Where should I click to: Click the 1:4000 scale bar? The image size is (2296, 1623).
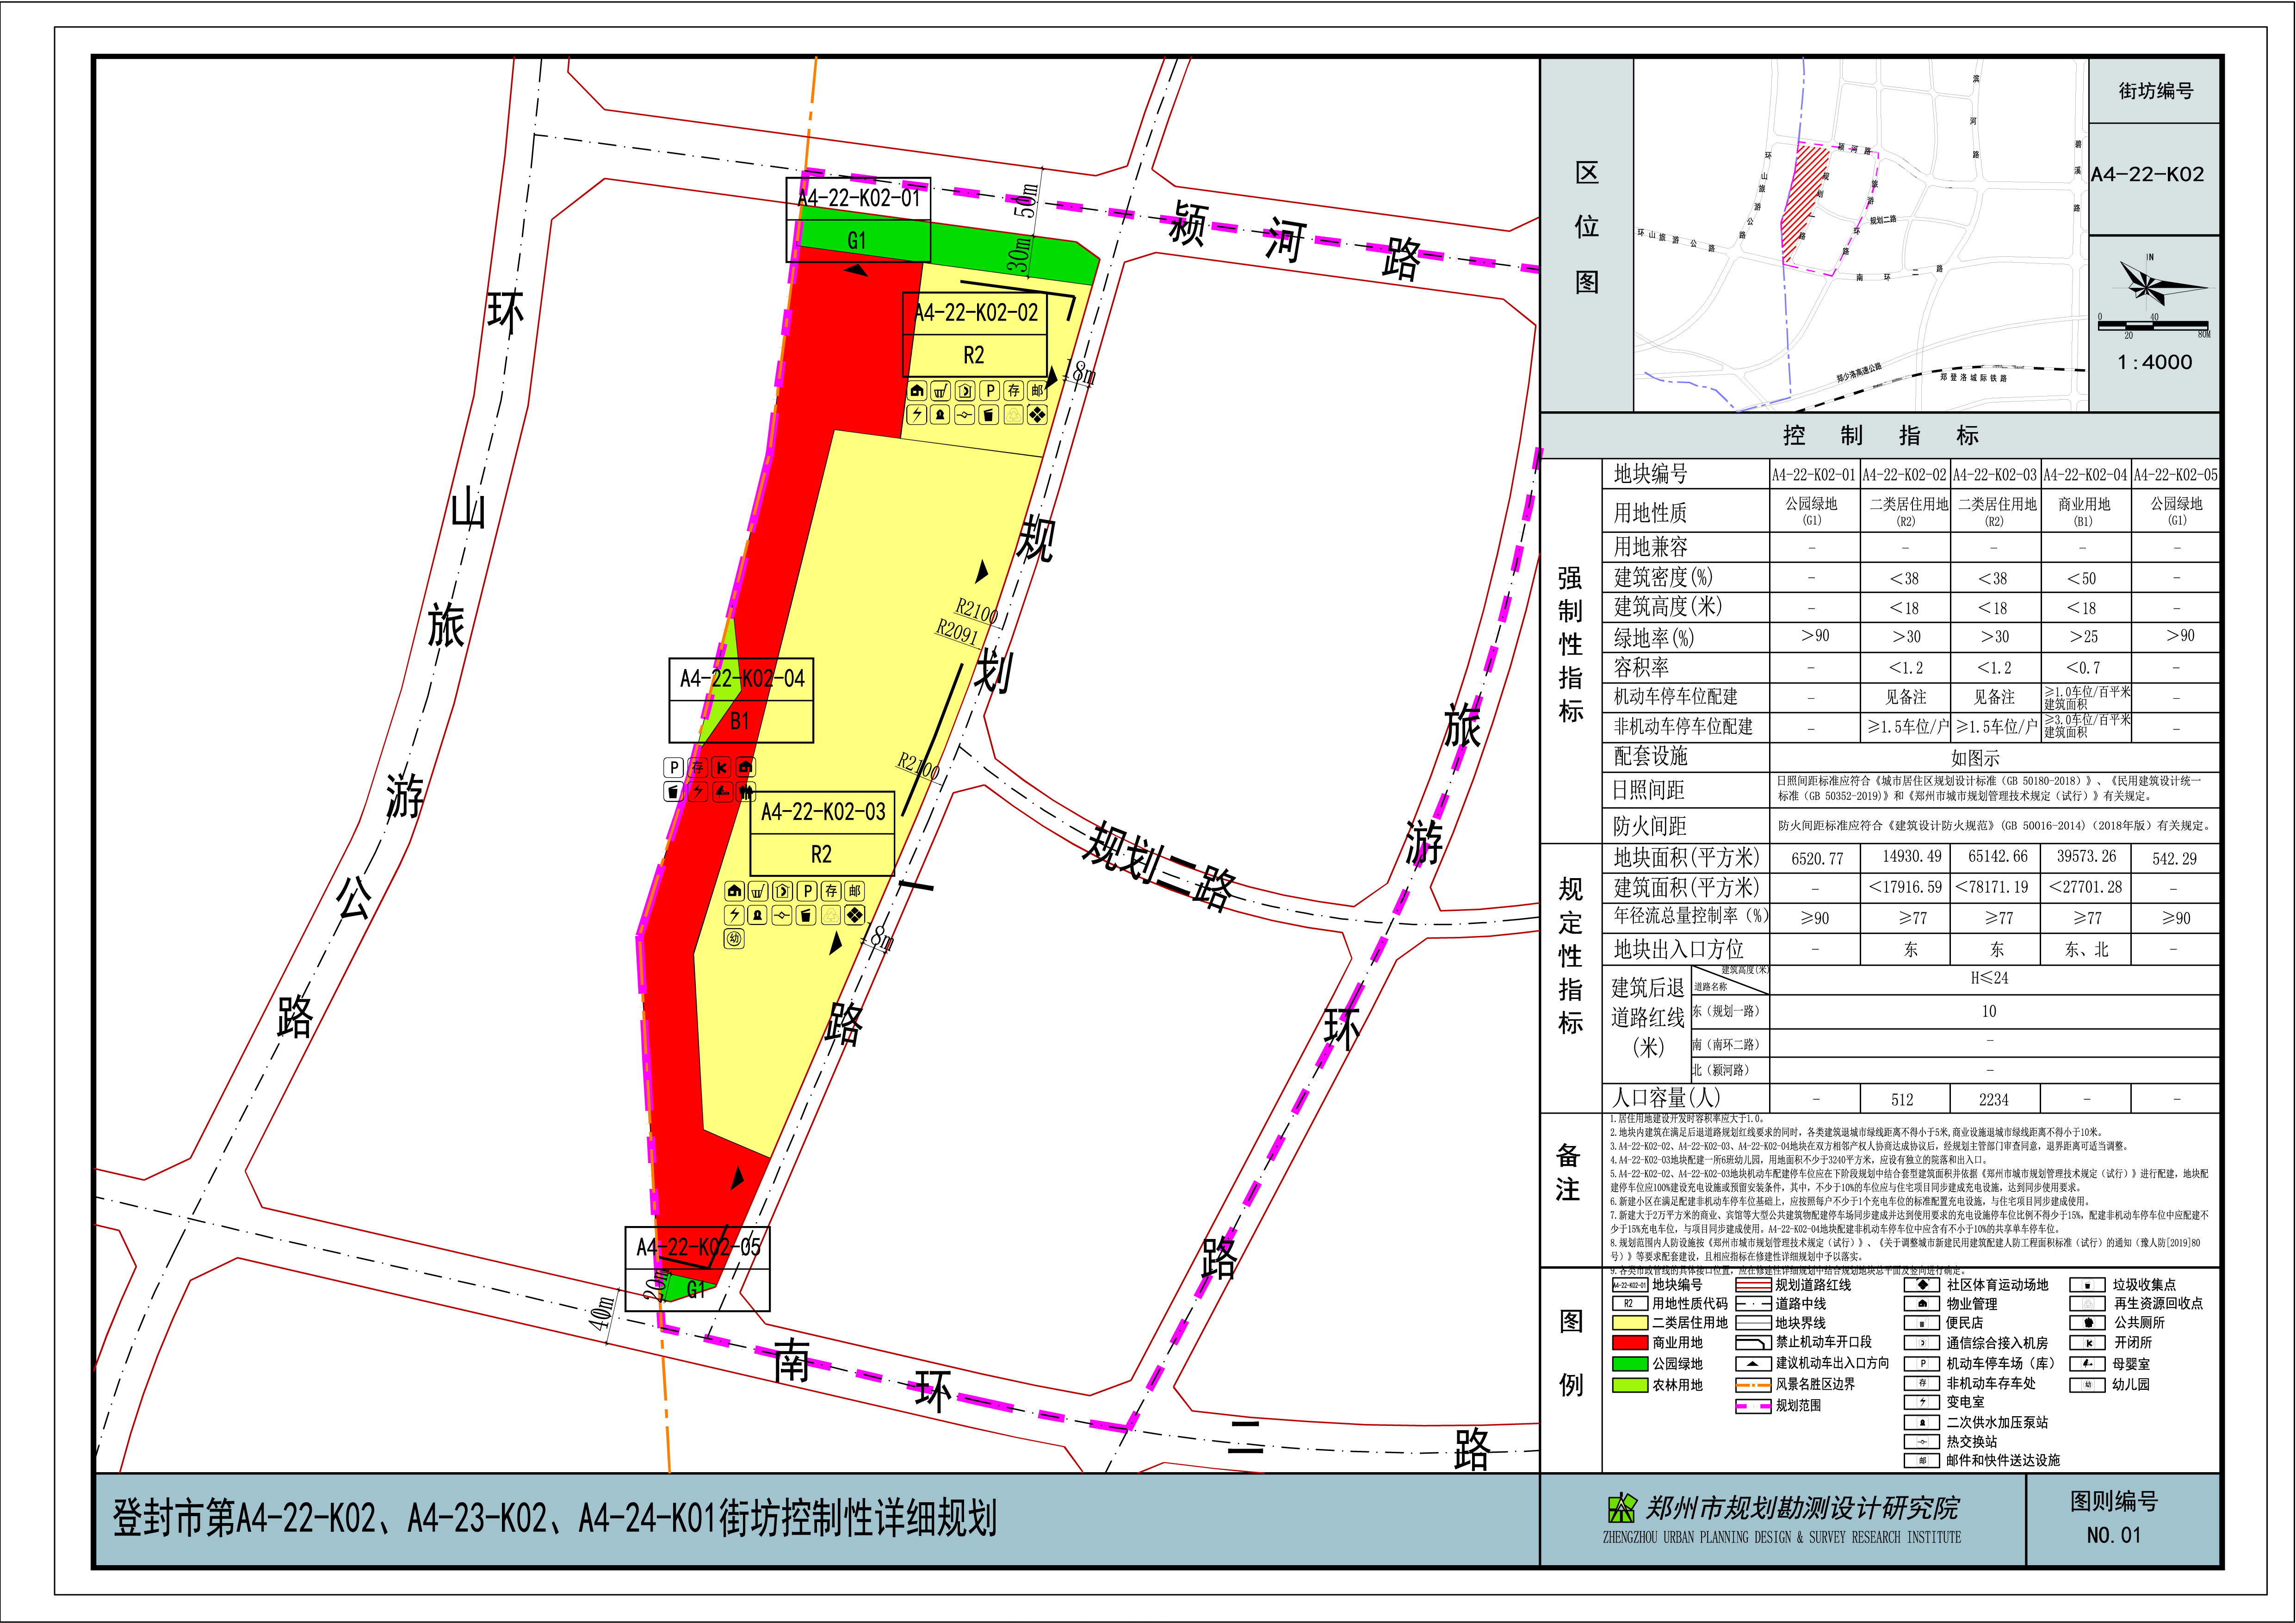(x=2154, y=326)
